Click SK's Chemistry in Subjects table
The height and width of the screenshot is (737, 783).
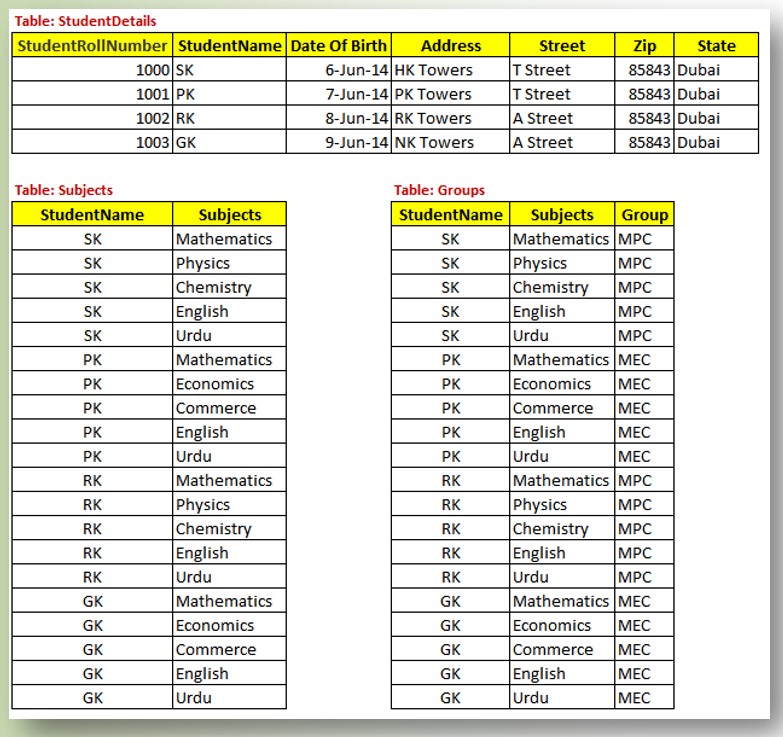pyautogui.click(x=229, y=287)
